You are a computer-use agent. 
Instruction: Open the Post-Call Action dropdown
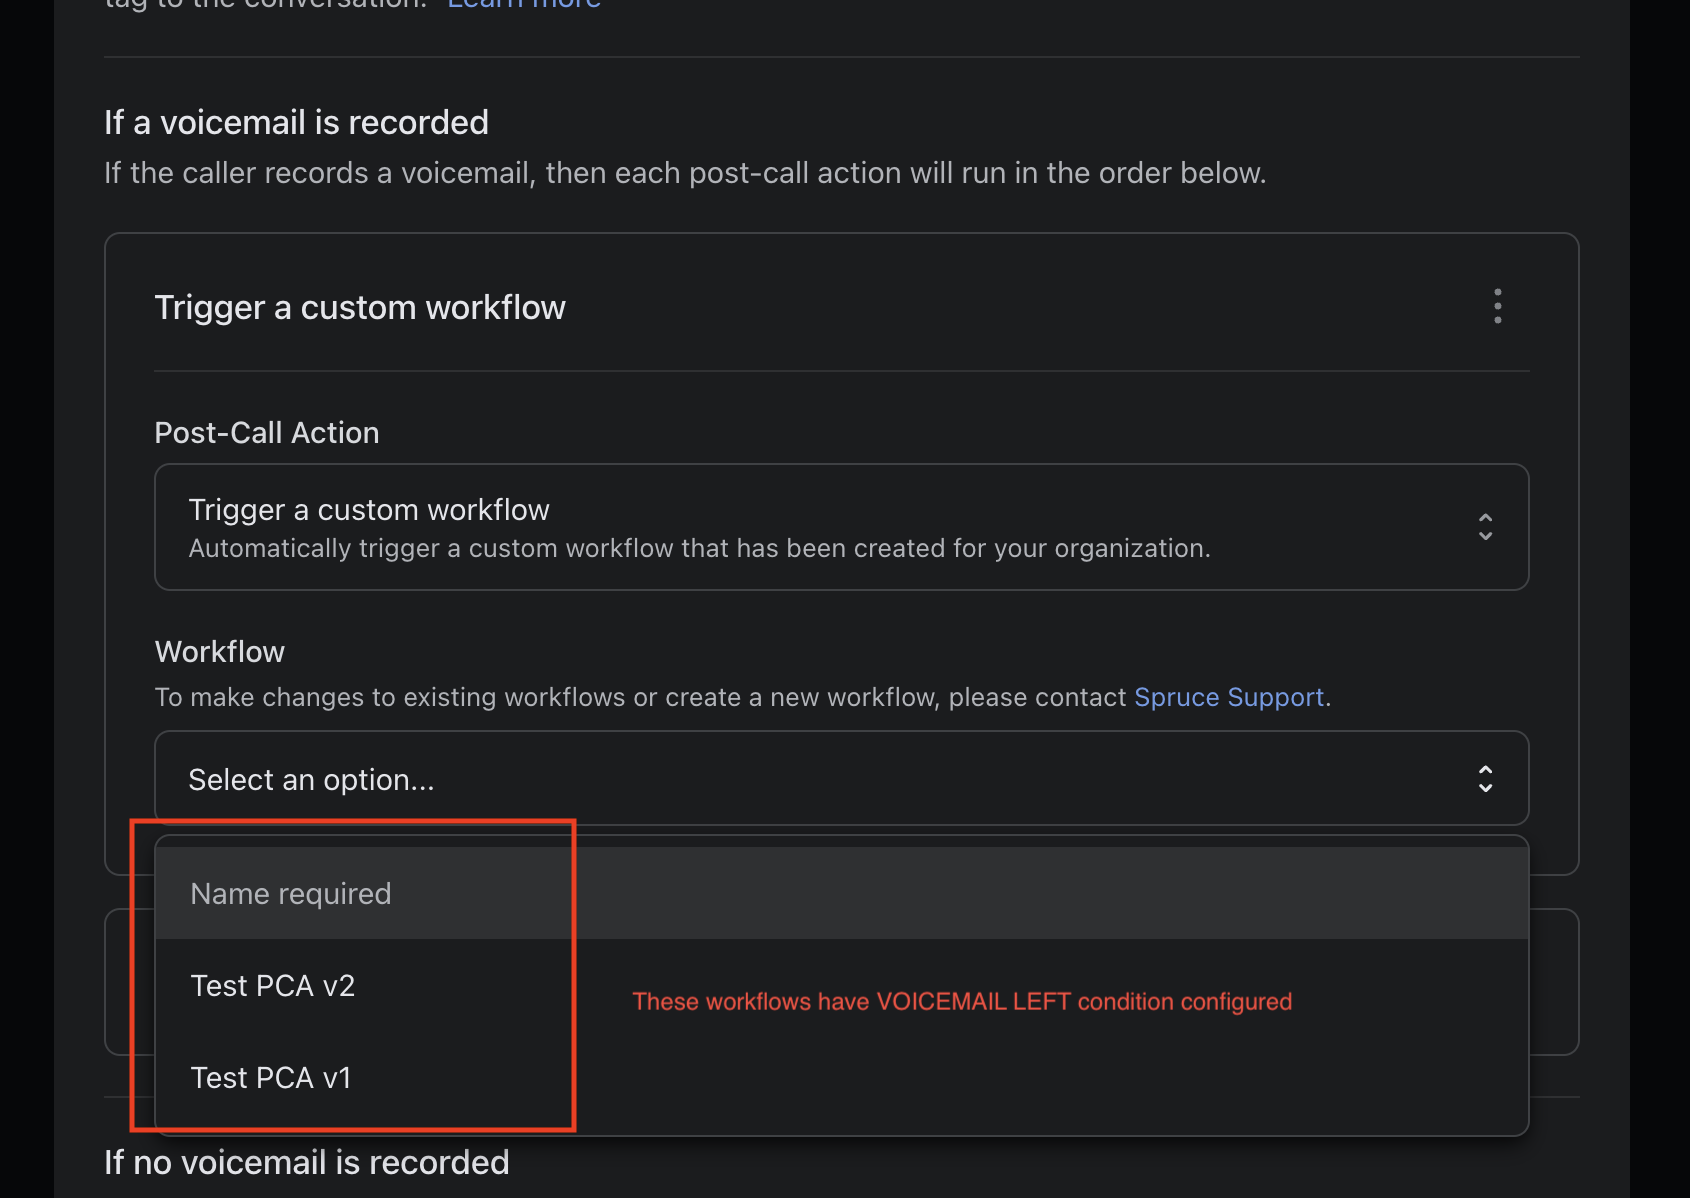point(841,527)
